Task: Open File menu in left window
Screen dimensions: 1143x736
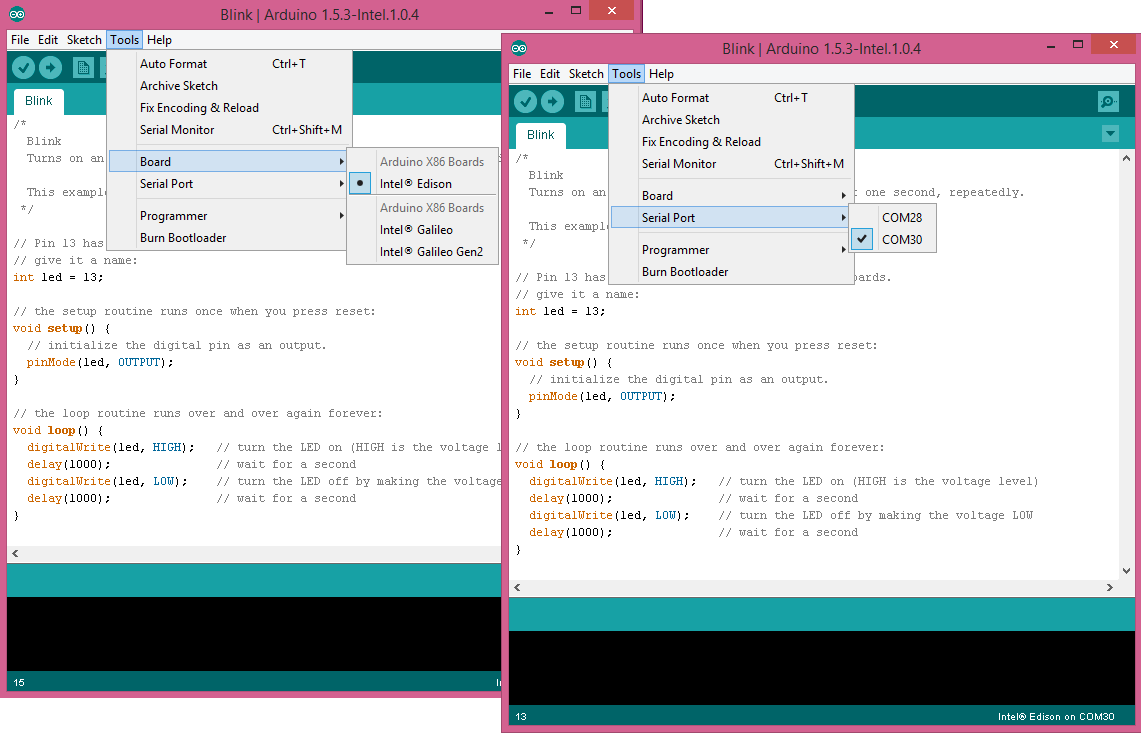Action: click(20, 39)
